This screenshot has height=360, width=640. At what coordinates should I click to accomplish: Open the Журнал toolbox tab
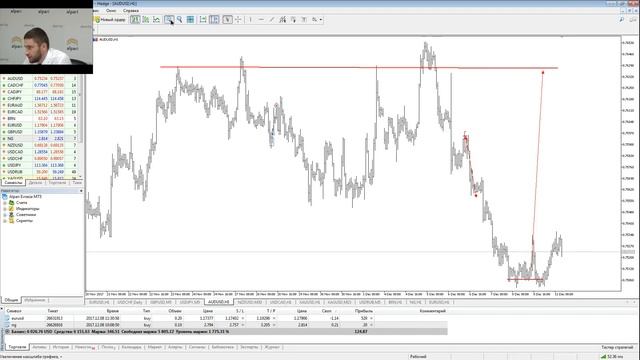(x=272, y=347)
